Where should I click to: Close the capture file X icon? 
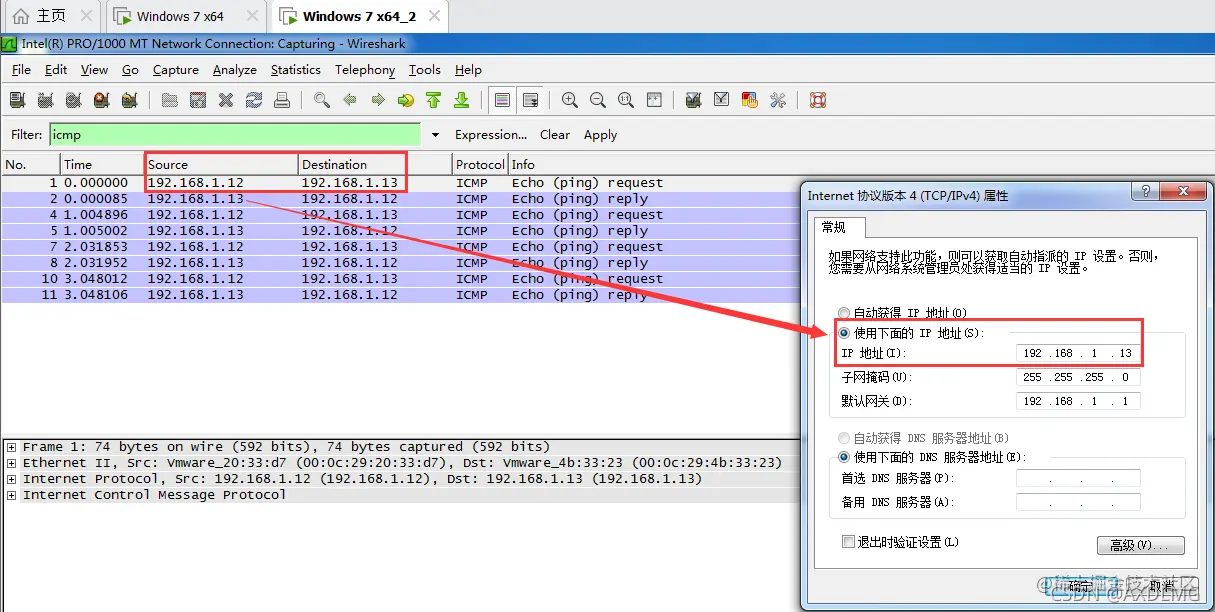point(226,100)
